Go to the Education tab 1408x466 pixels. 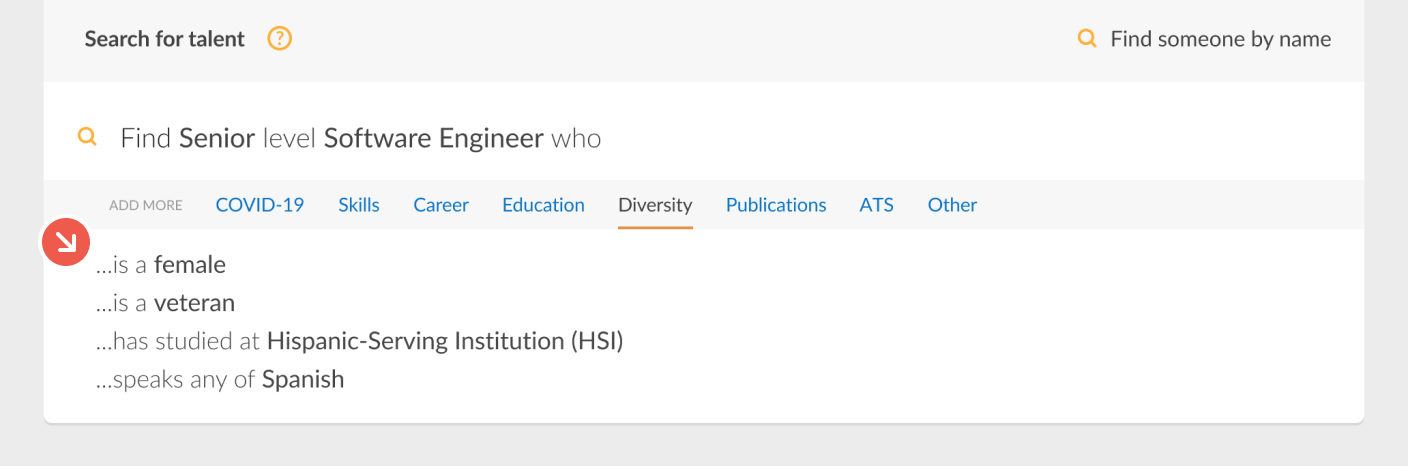(543, 205)
